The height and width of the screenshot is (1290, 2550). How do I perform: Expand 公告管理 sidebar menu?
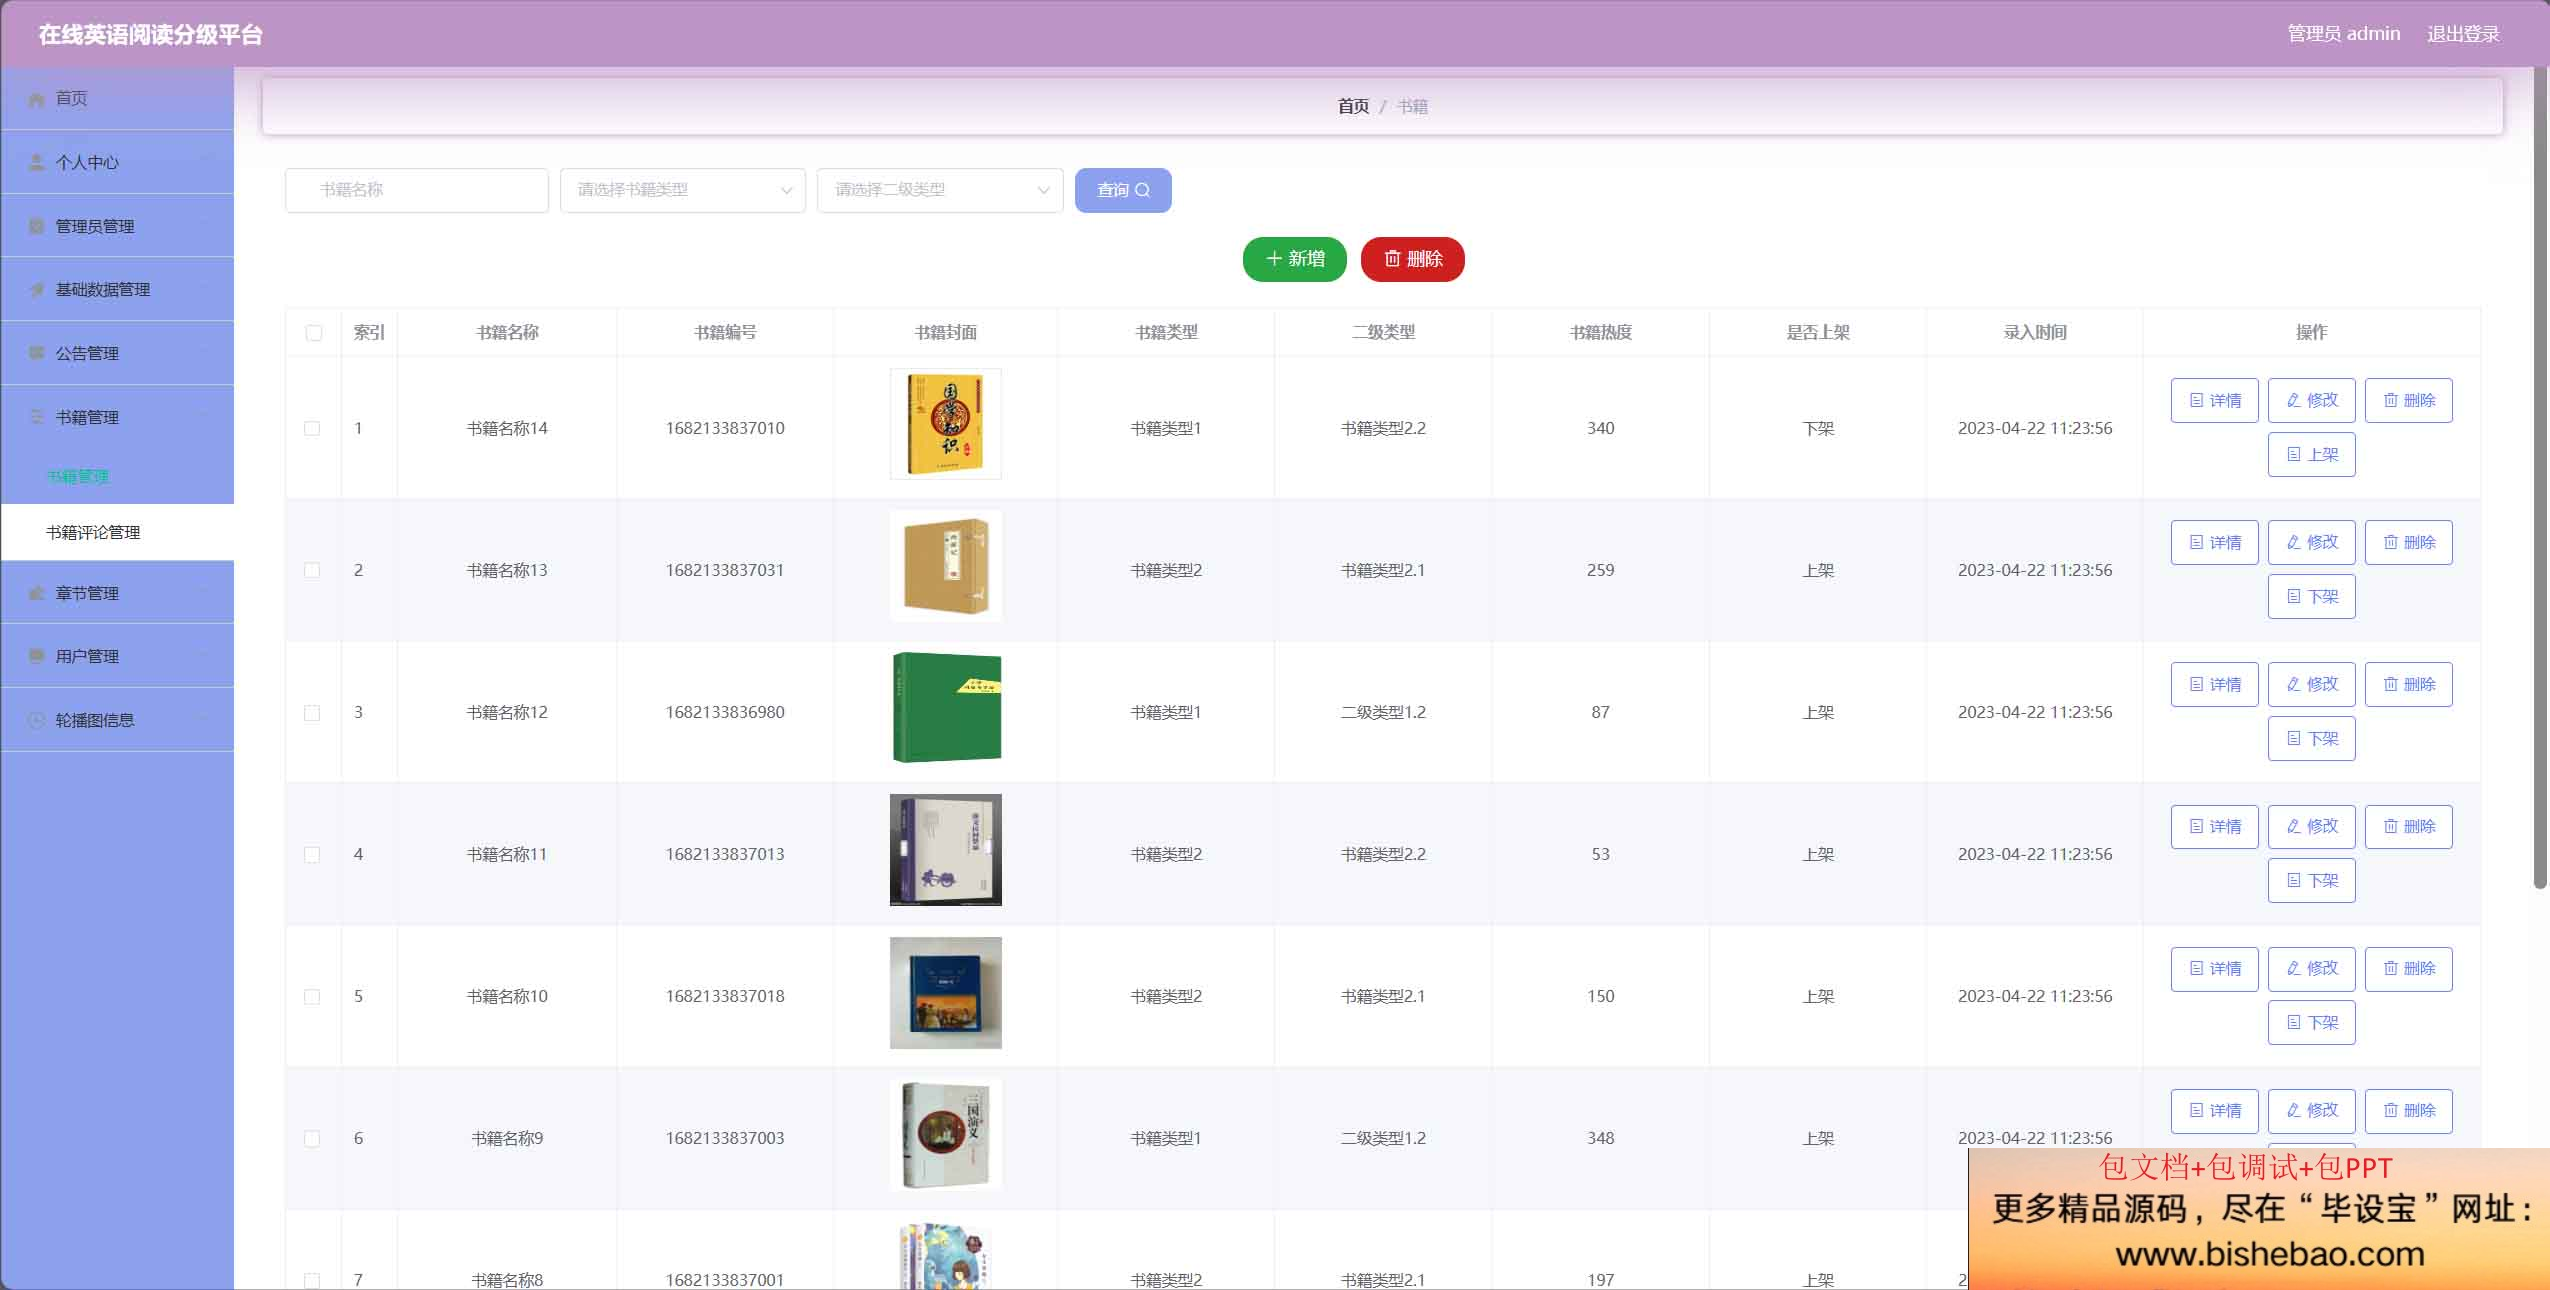[x=117, y=353]
